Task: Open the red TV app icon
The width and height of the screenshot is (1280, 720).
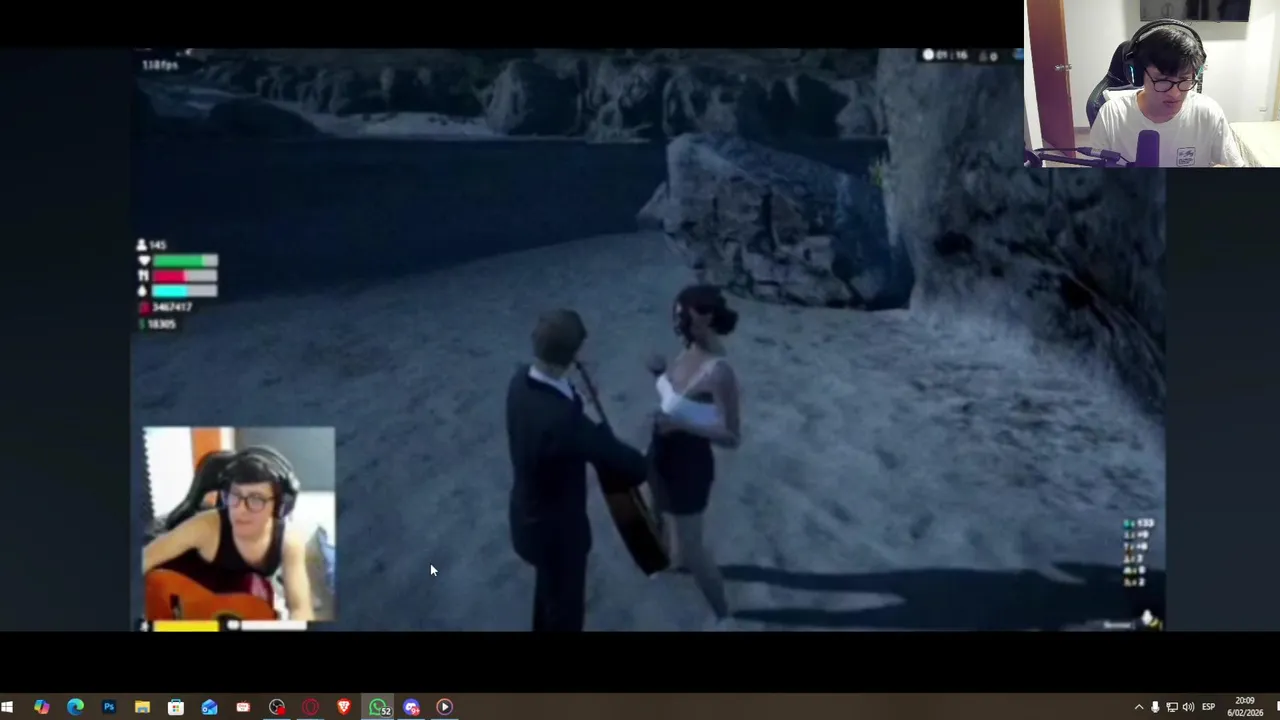Action: coord(243,707)
